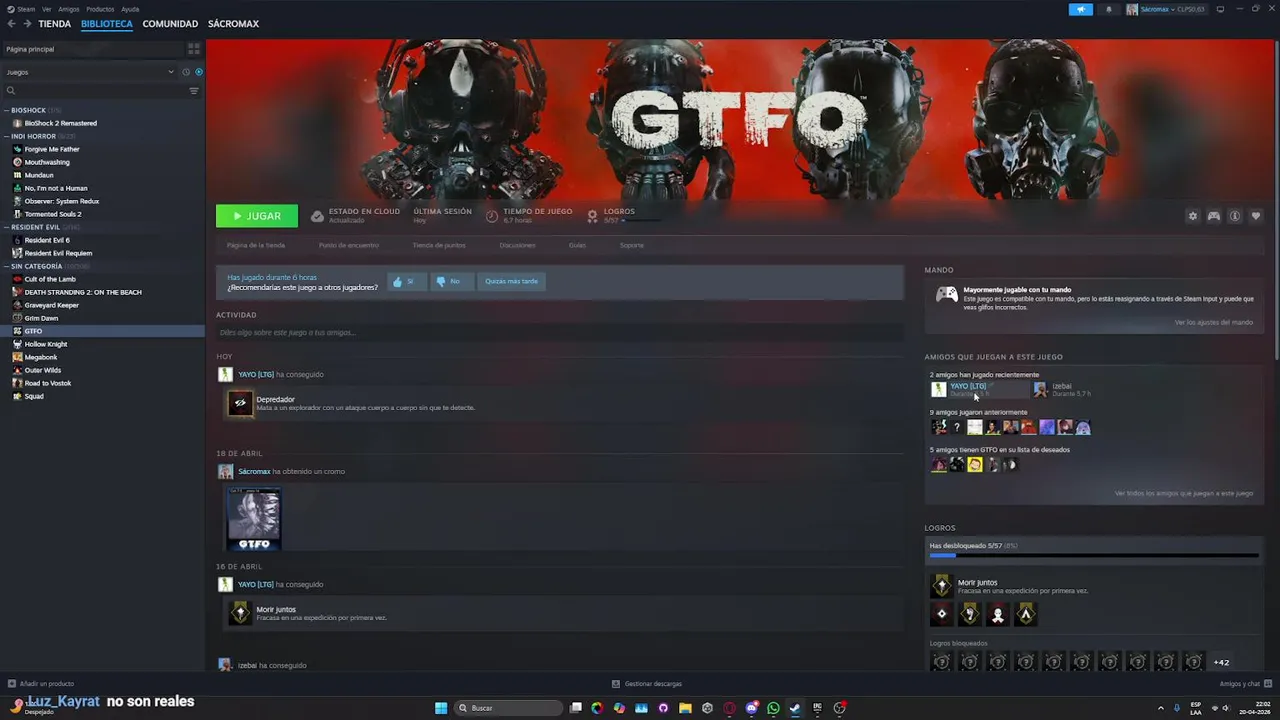Viewport: 1280px width, 720px height.
Task: Click the green JUGAR play button
Action: click(x=257, y=216)
